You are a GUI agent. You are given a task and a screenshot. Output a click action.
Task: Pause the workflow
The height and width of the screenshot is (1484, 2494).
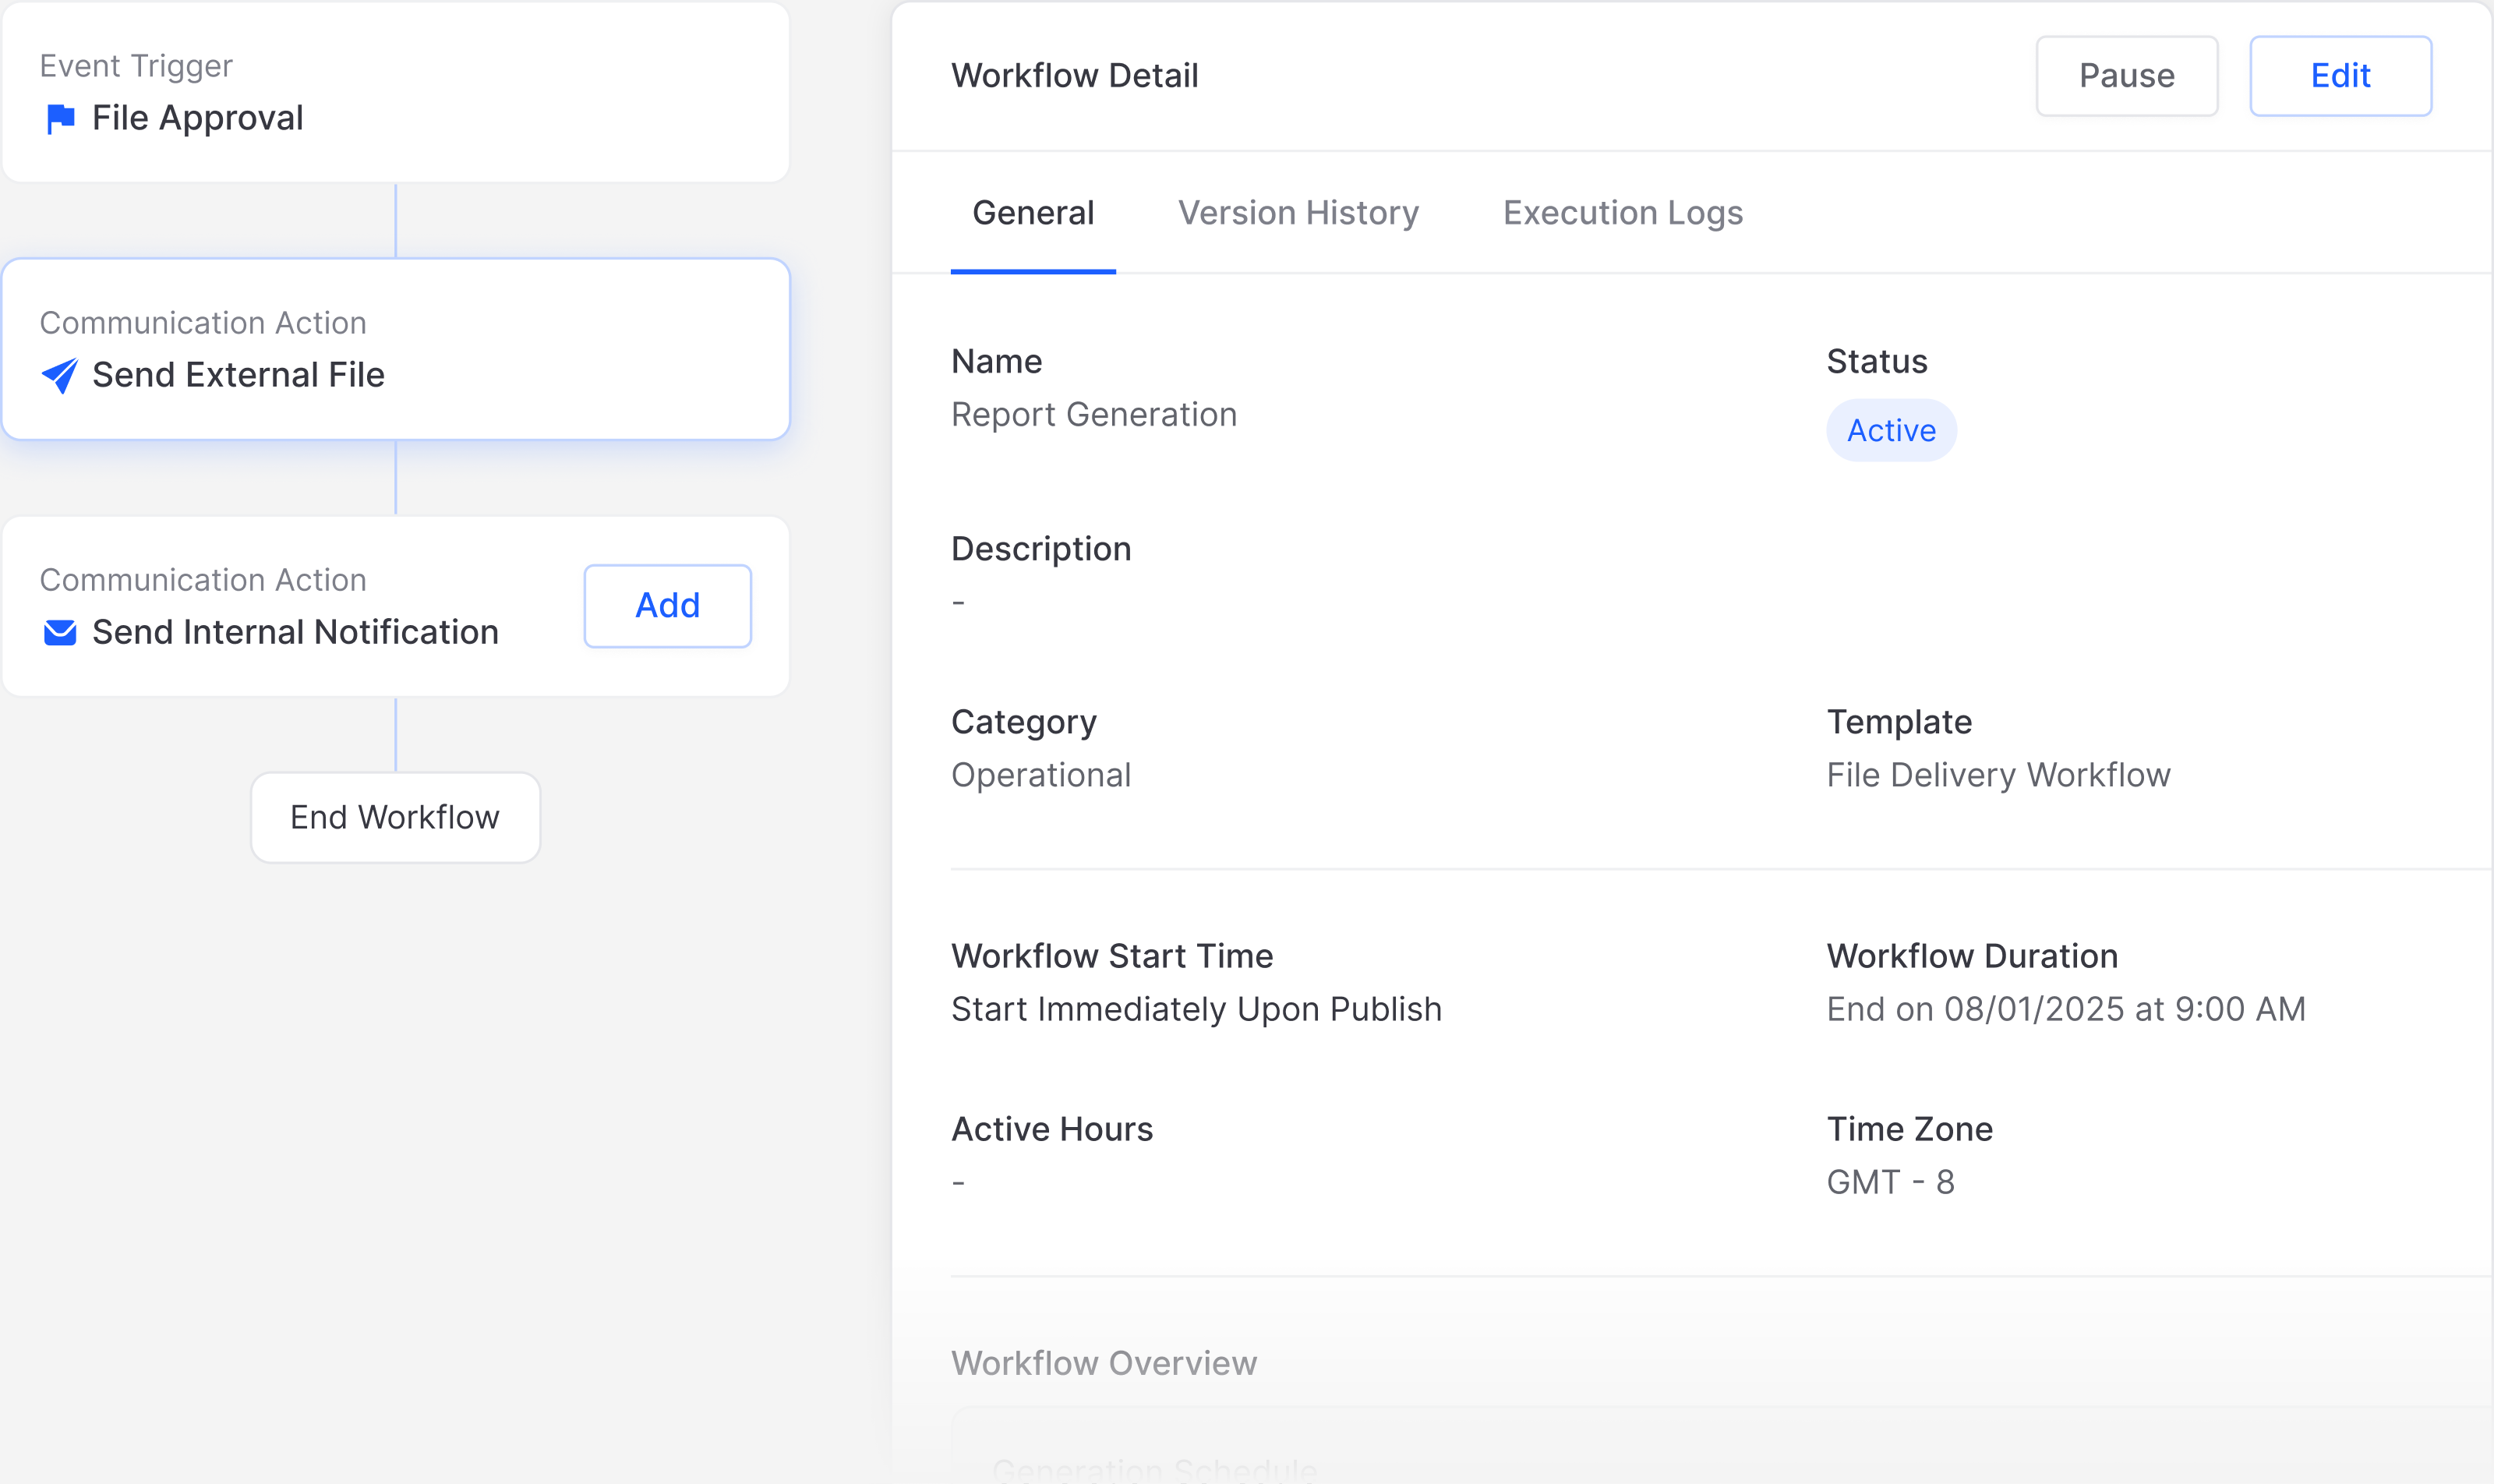(x=2126, y=76)
